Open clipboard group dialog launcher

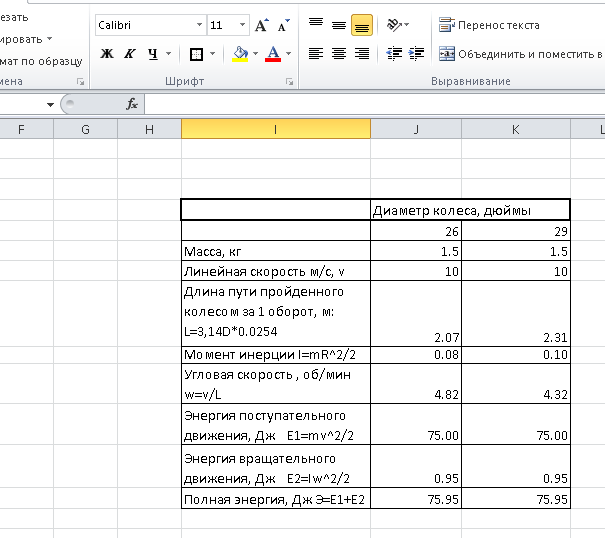point(80,81)
